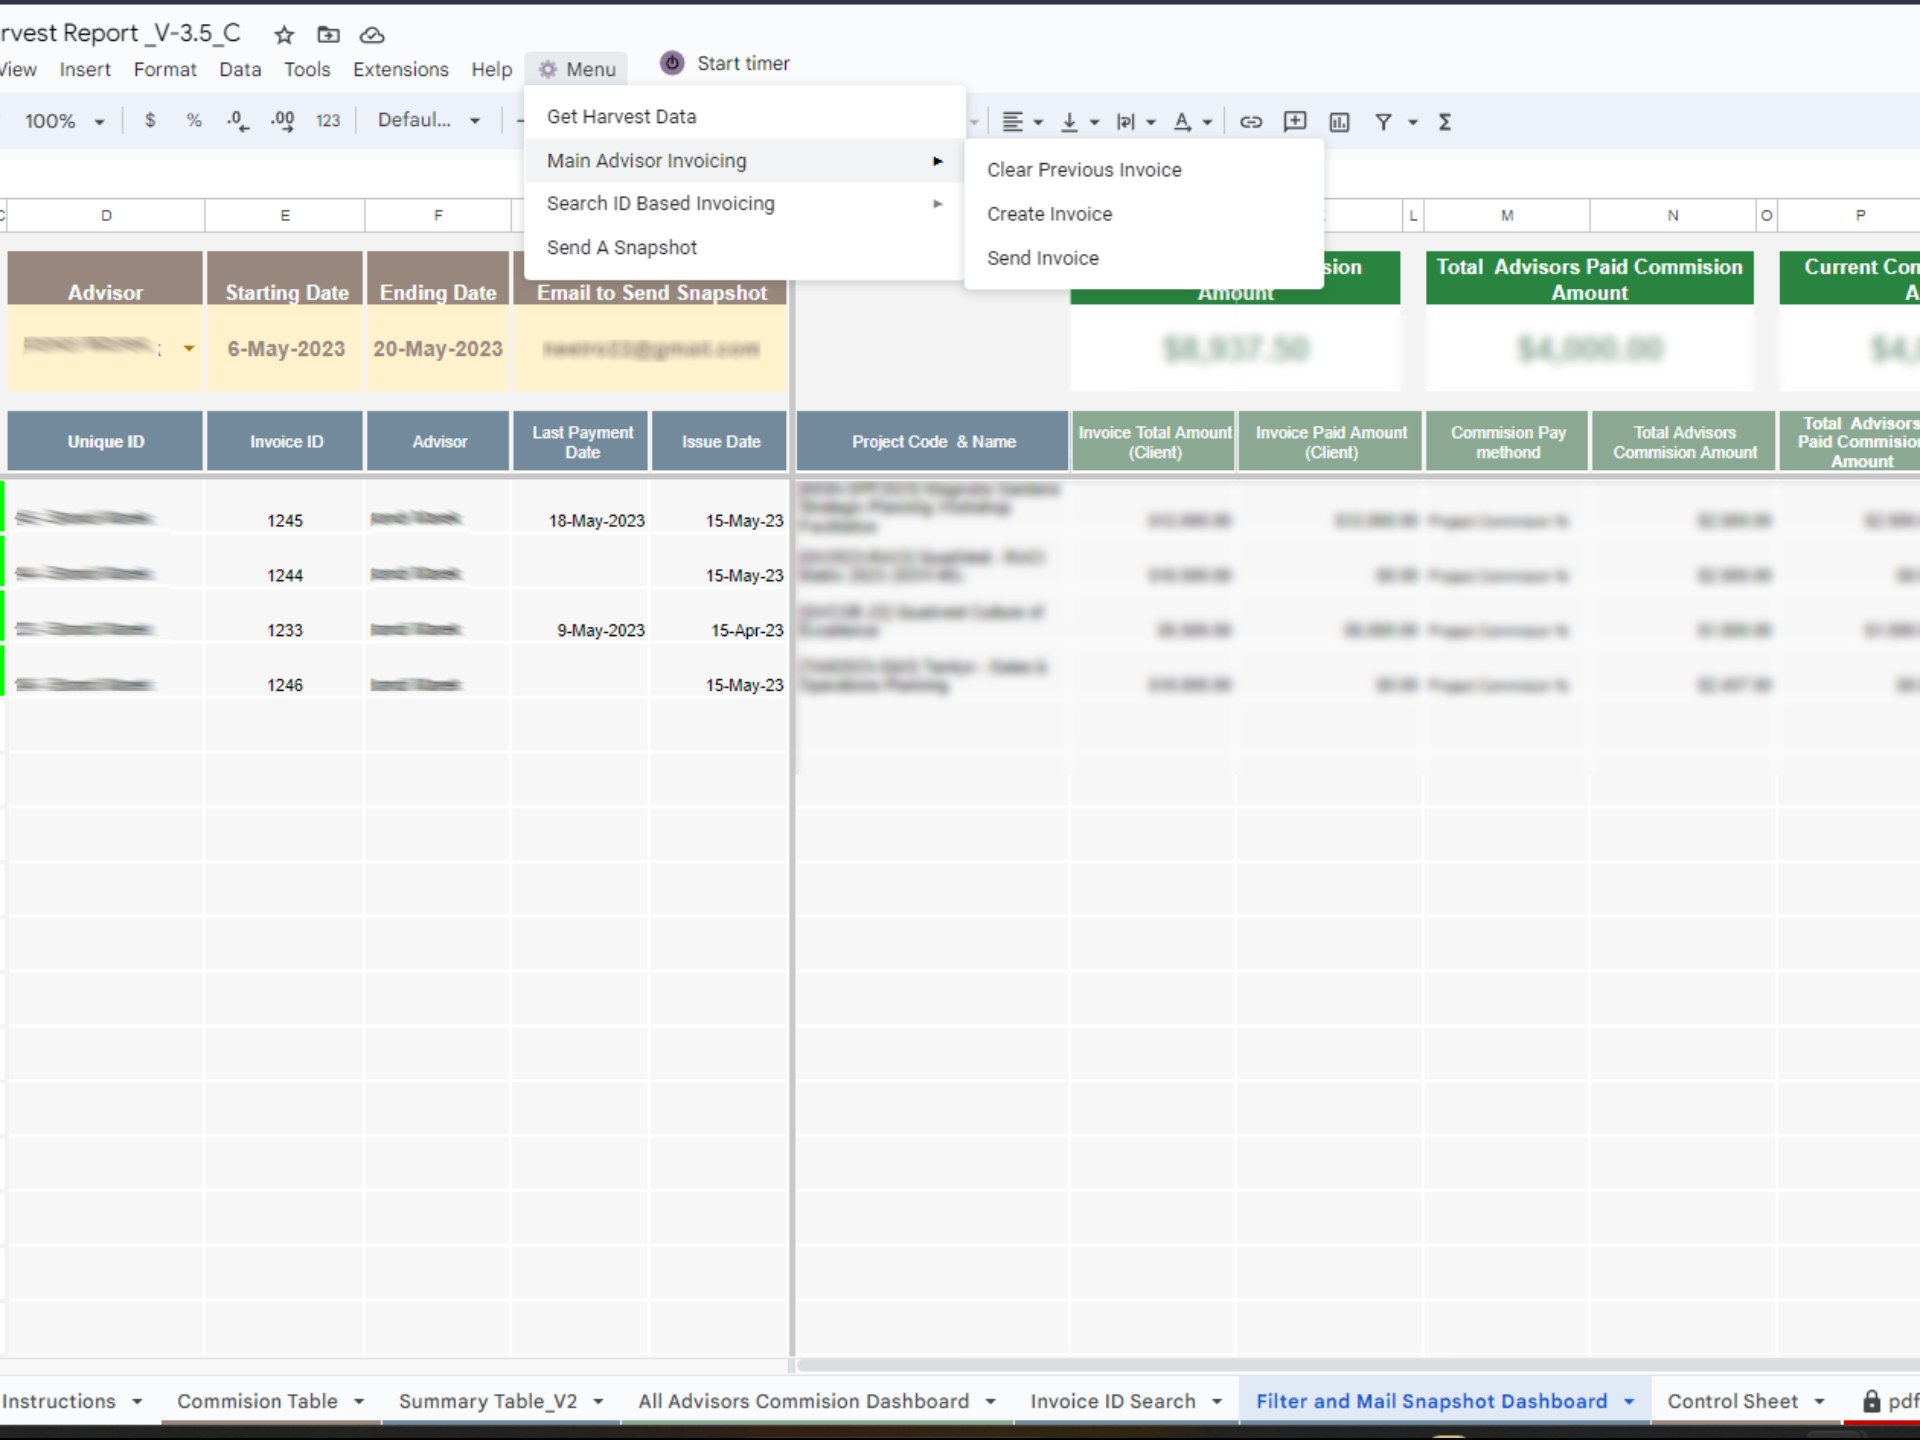
Task: Open the Insert menu
Action: click(x=85, y=69)
